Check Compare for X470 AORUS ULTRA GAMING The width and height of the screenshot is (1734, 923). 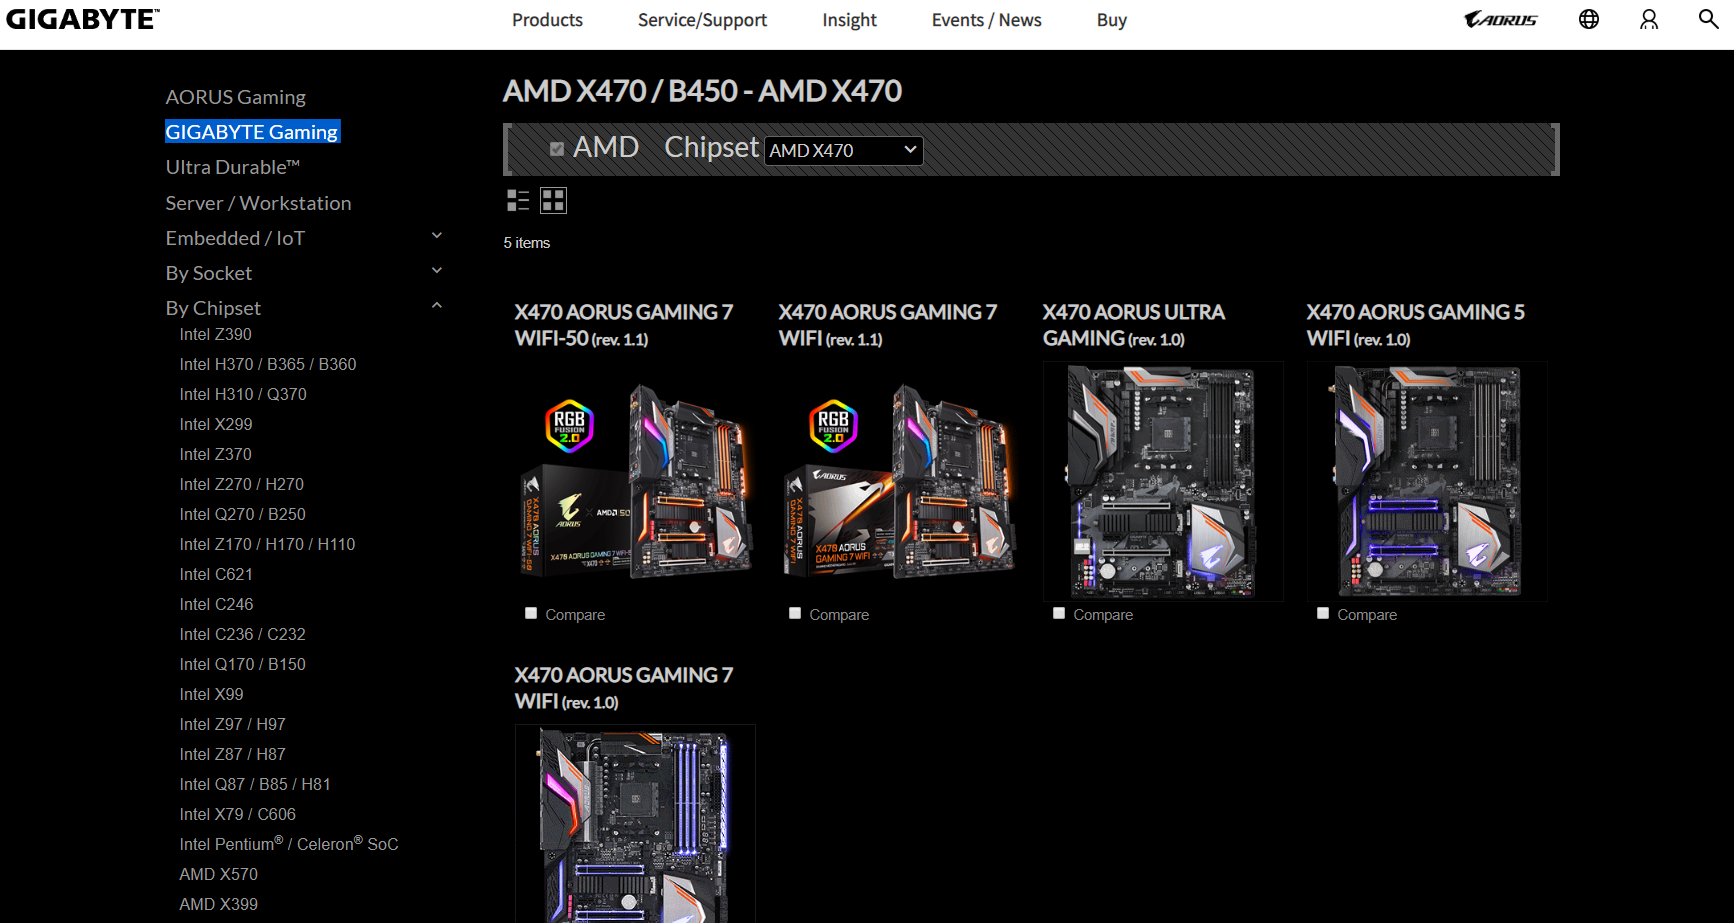(x=1059, y=613)
